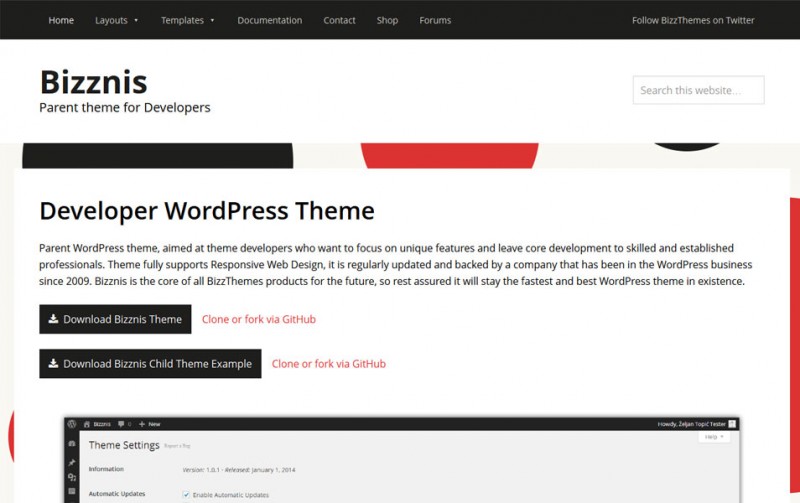Toggle Enable Automatic Updates checkbox
This screenshot has width=800, height=503.
pyautogui.click(x=187, y=494)
